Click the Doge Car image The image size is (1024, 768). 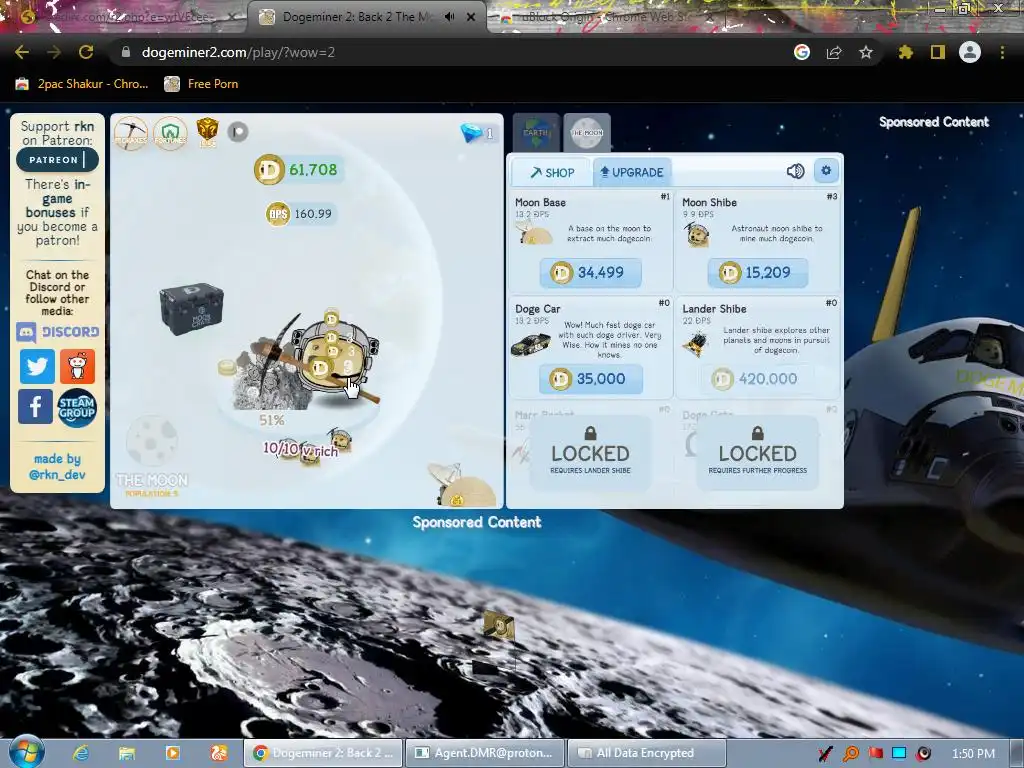coord(530,343)
